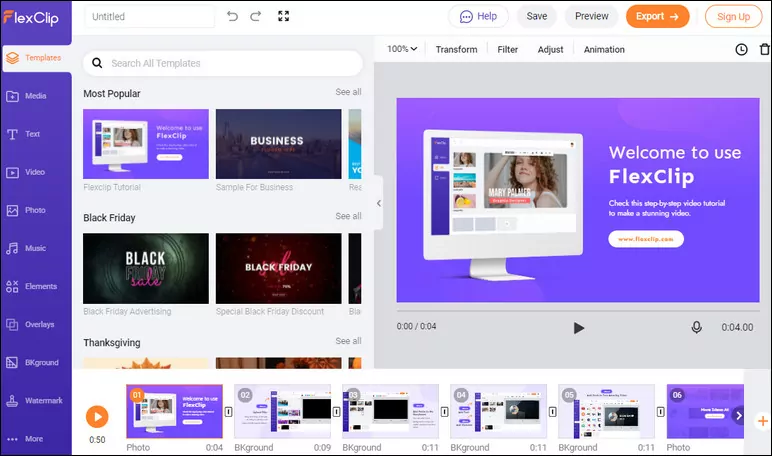Click transition icon between scenes 01 and 02

228,412
